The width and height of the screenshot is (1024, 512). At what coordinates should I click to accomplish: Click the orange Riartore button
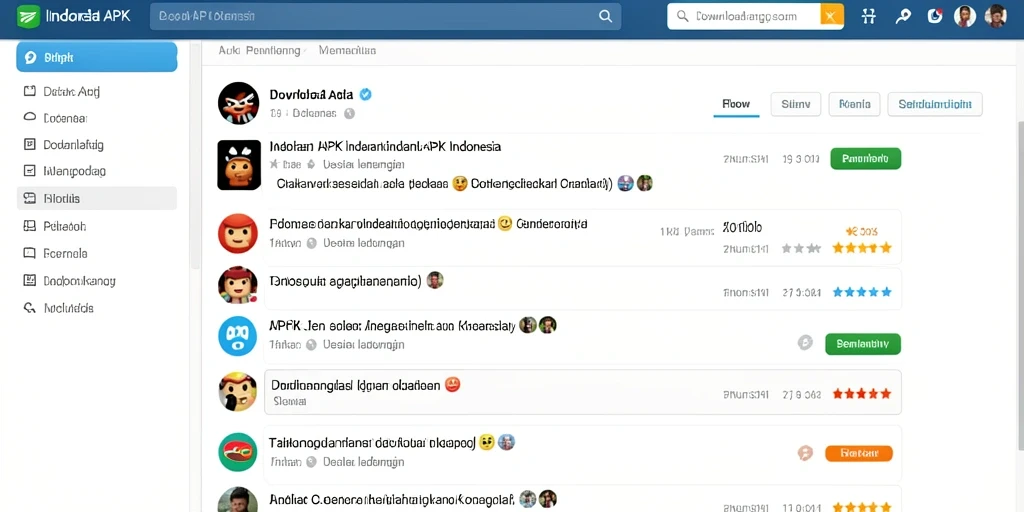coord(859,453)
